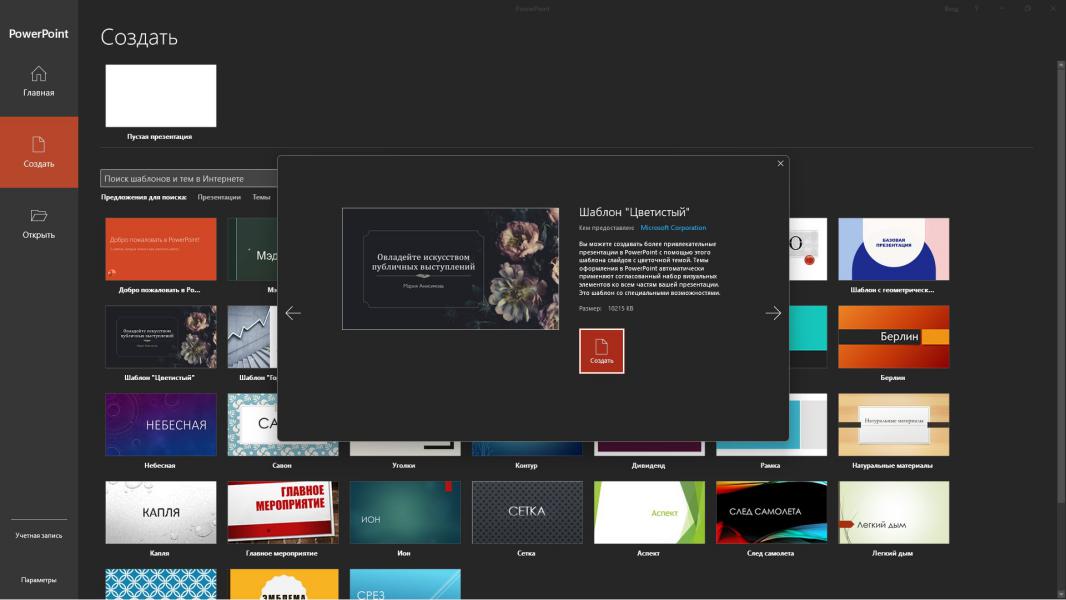The image size is (1066, 600).
Task: Click the vertical scrollbar on right edge
Action: (1061, 300)
